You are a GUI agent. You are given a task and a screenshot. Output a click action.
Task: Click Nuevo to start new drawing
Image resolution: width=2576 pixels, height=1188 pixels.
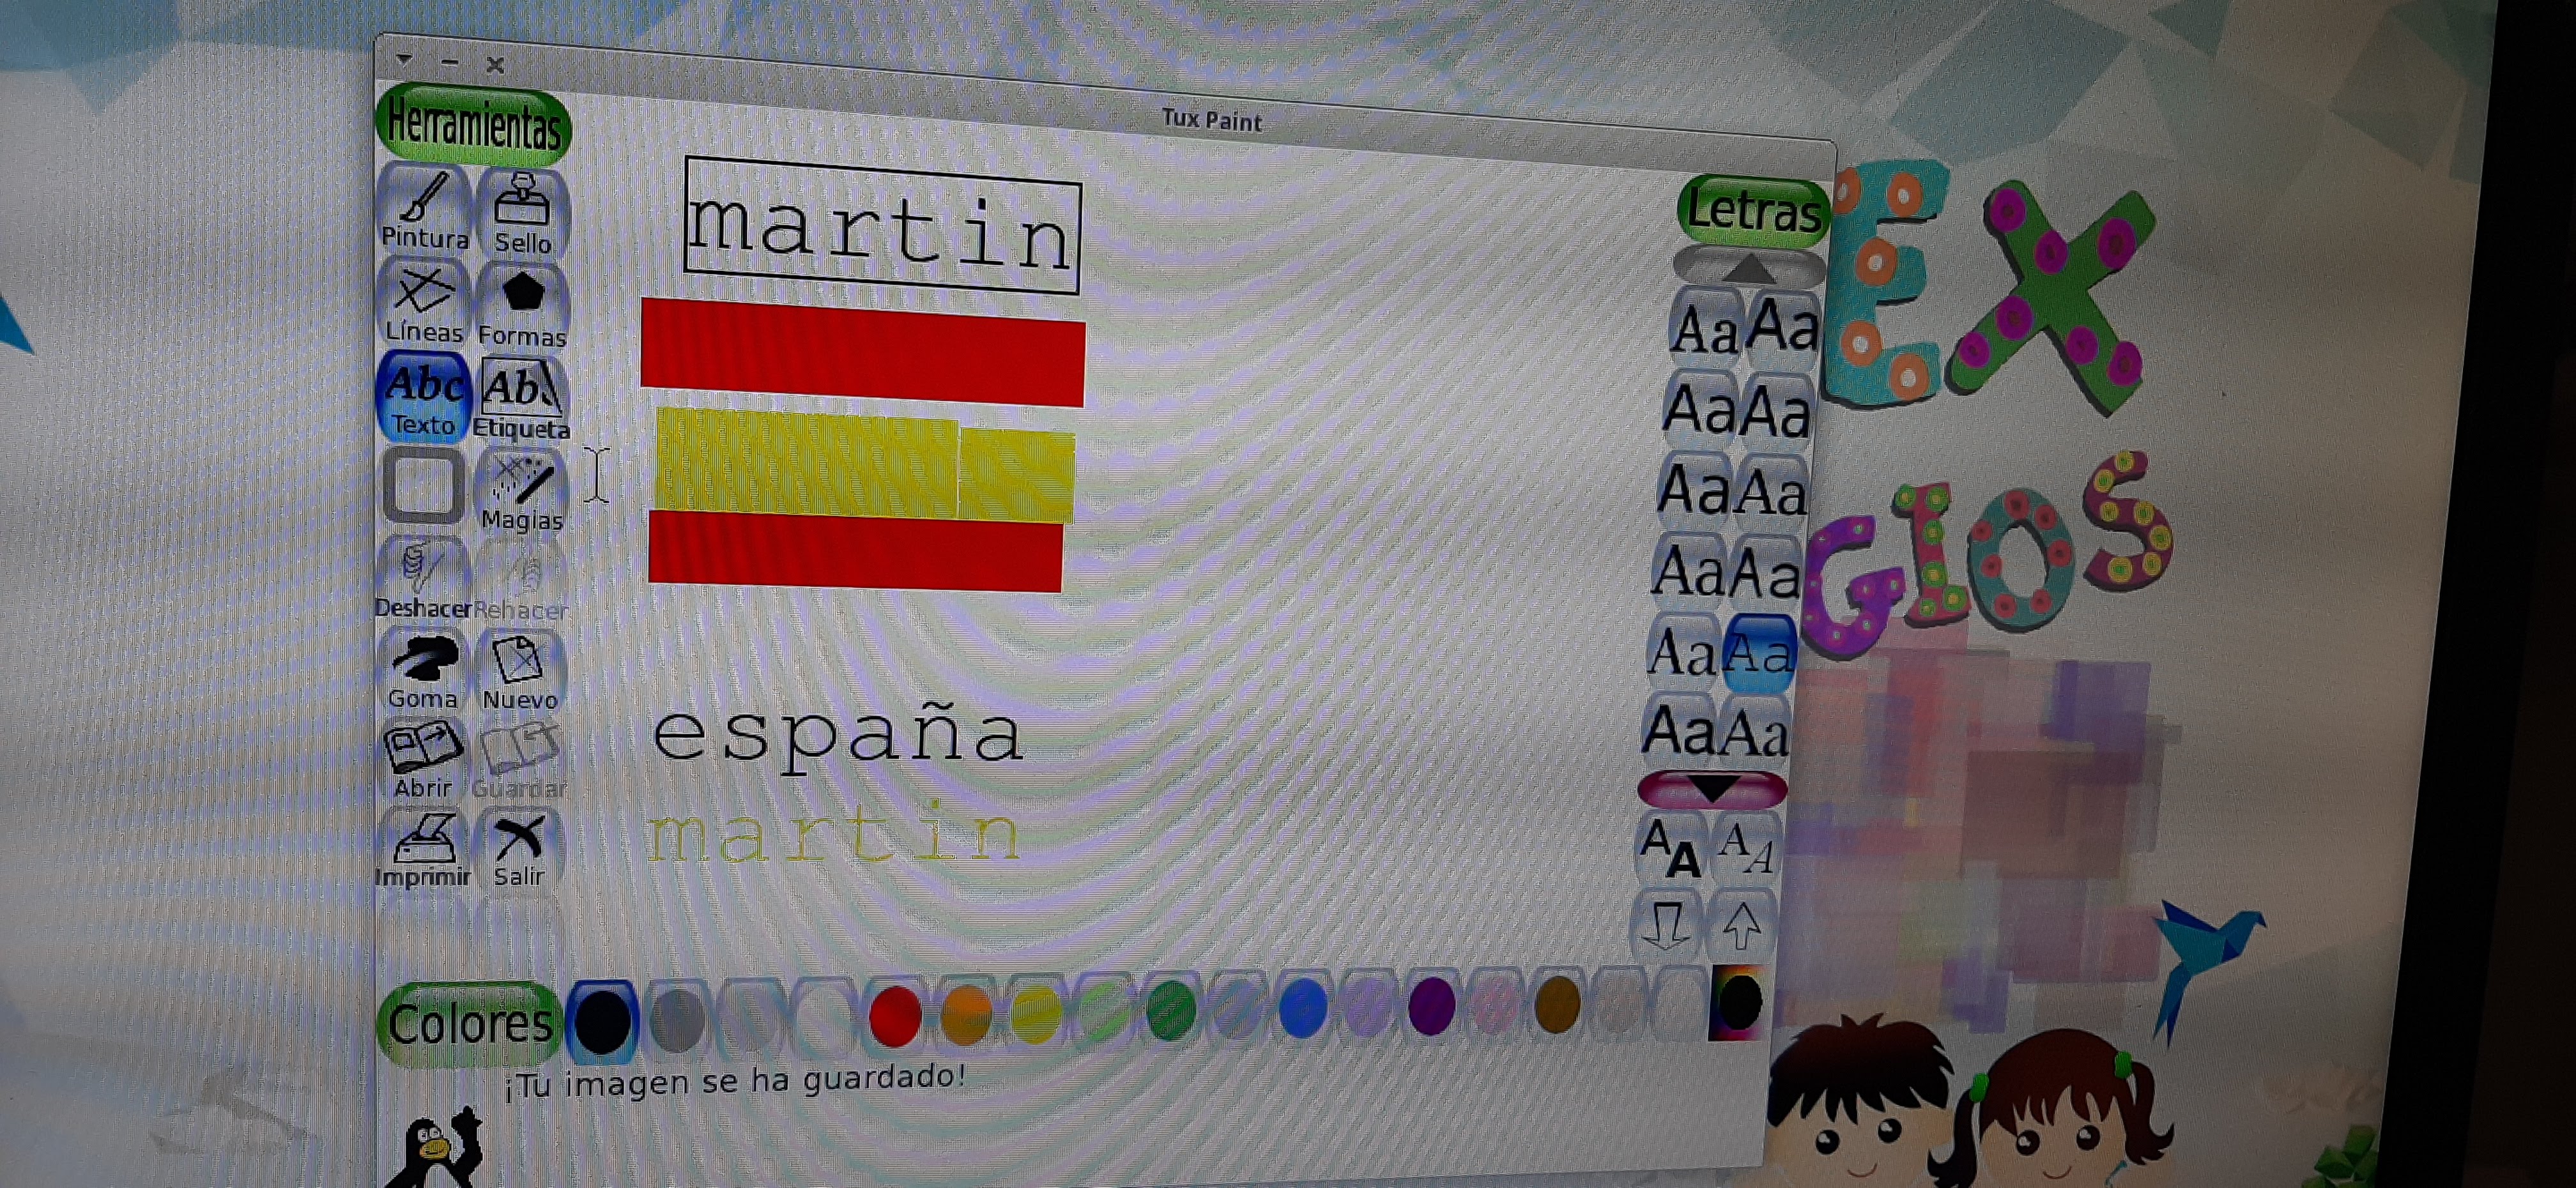coord(519,671)
